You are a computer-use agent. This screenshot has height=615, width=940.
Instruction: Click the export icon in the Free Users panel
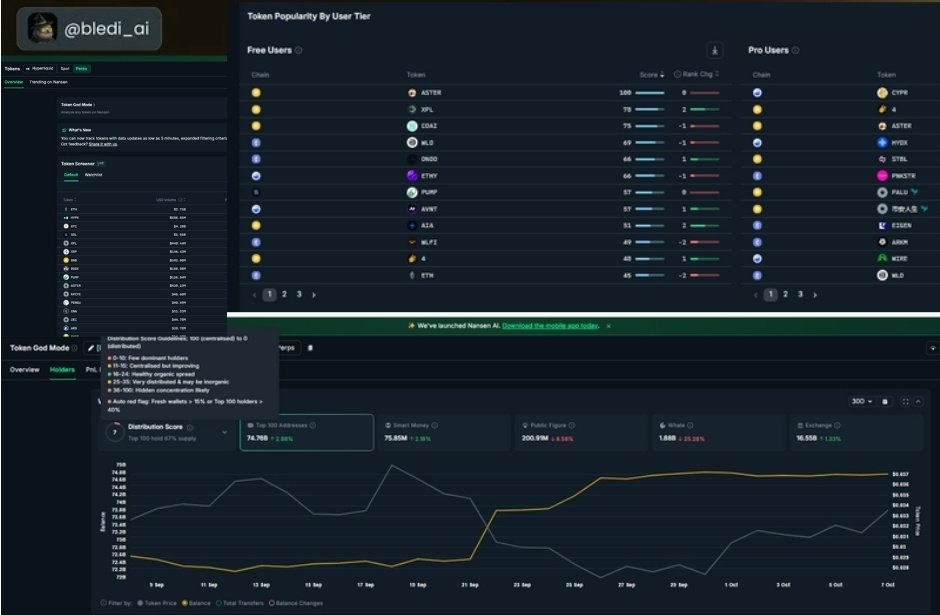(712, 49)
